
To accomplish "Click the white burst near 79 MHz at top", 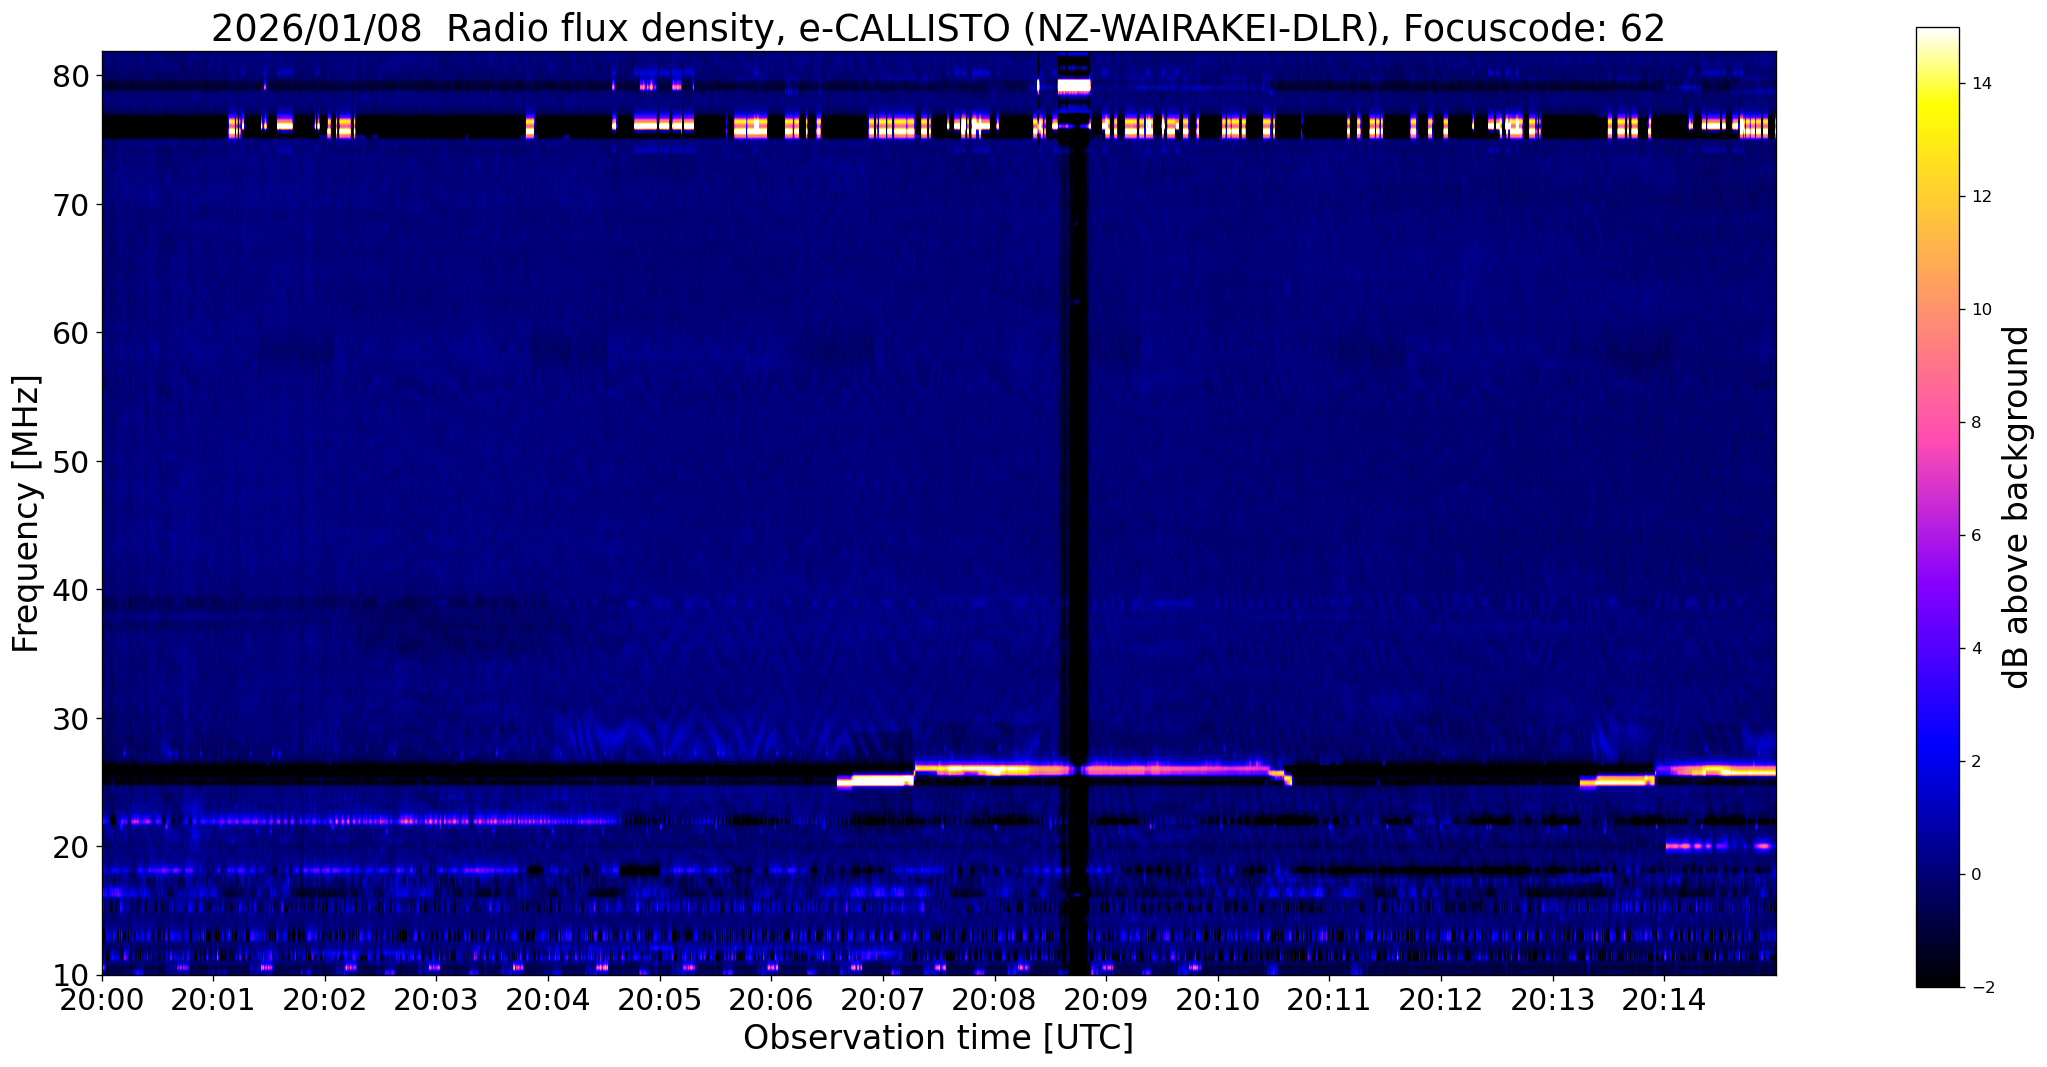I will tap(1074, 86).
